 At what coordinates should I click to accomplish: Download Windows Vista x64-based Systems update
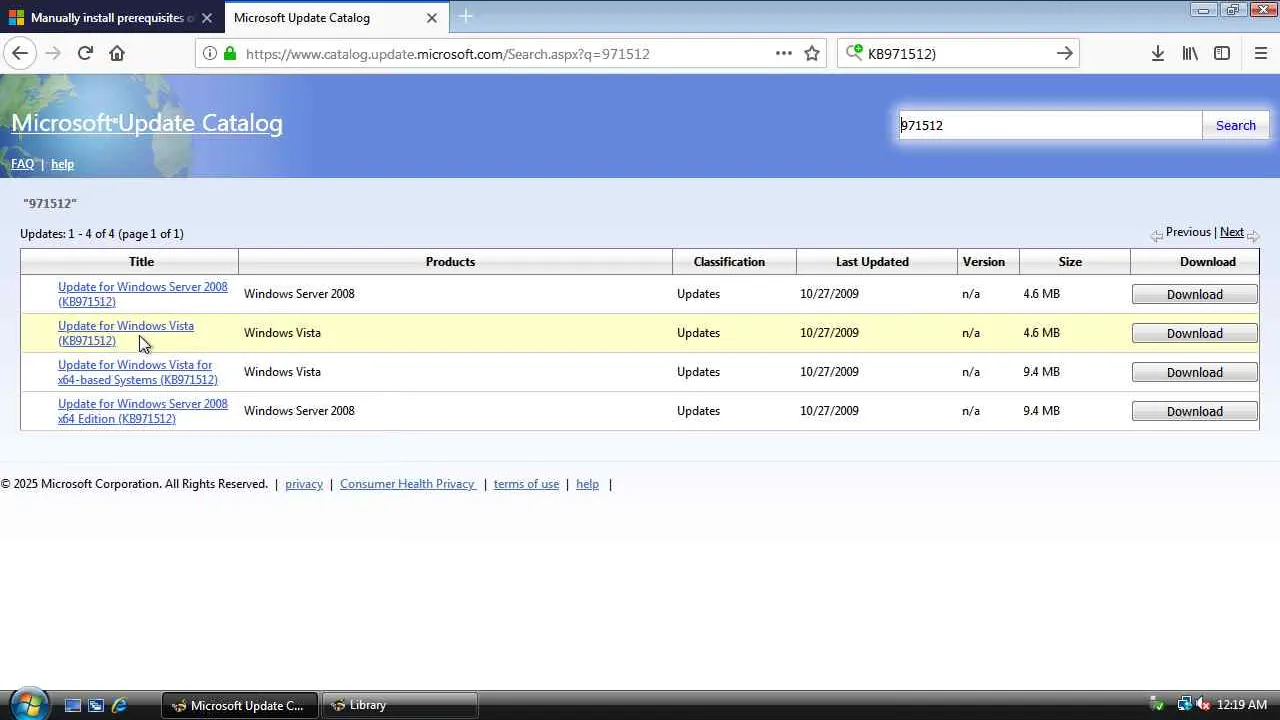(1194, 372)
